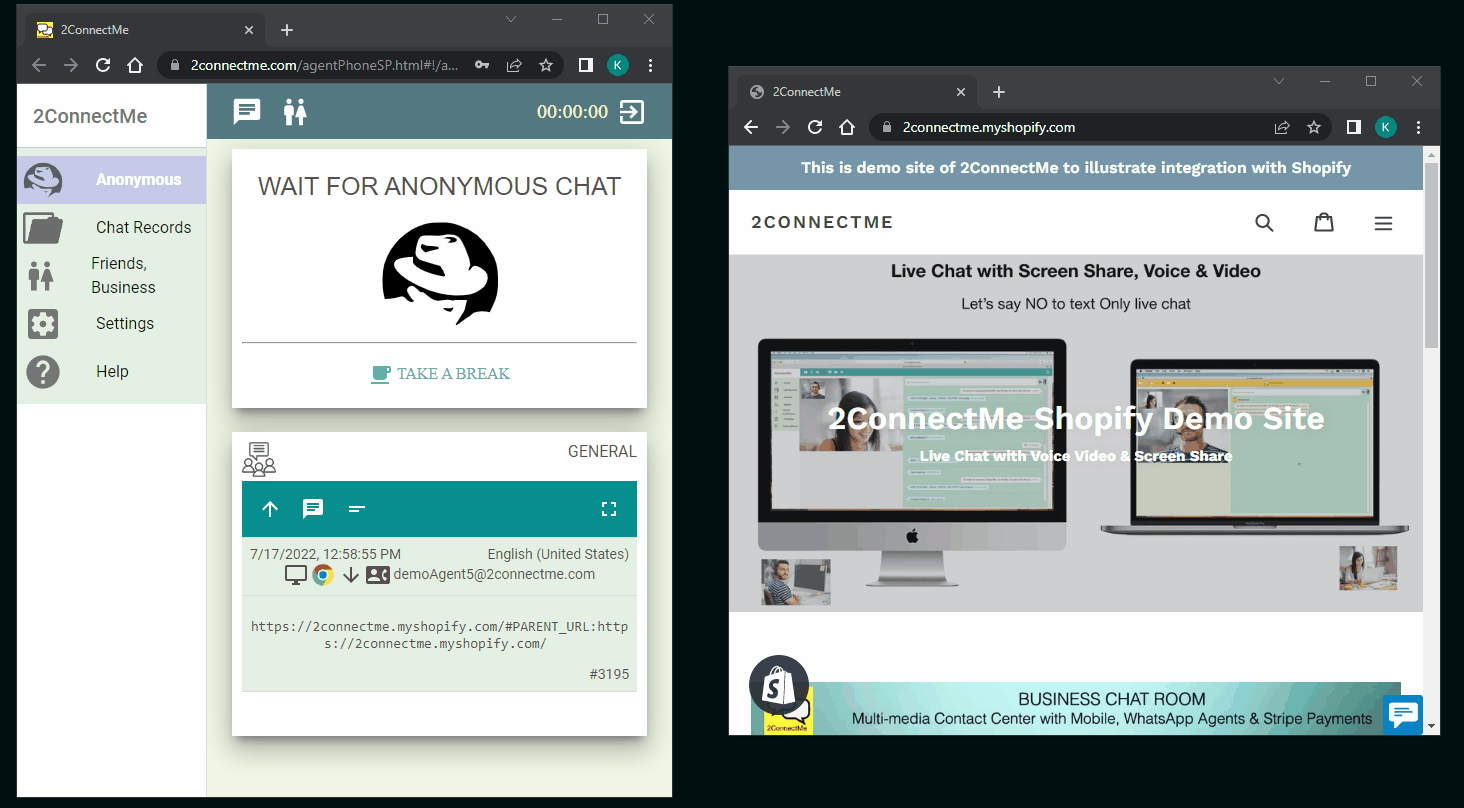Click the up arrow in teal chat toolbar
Viewport: 1464px width, 808px height.
(x=270, y=509)
